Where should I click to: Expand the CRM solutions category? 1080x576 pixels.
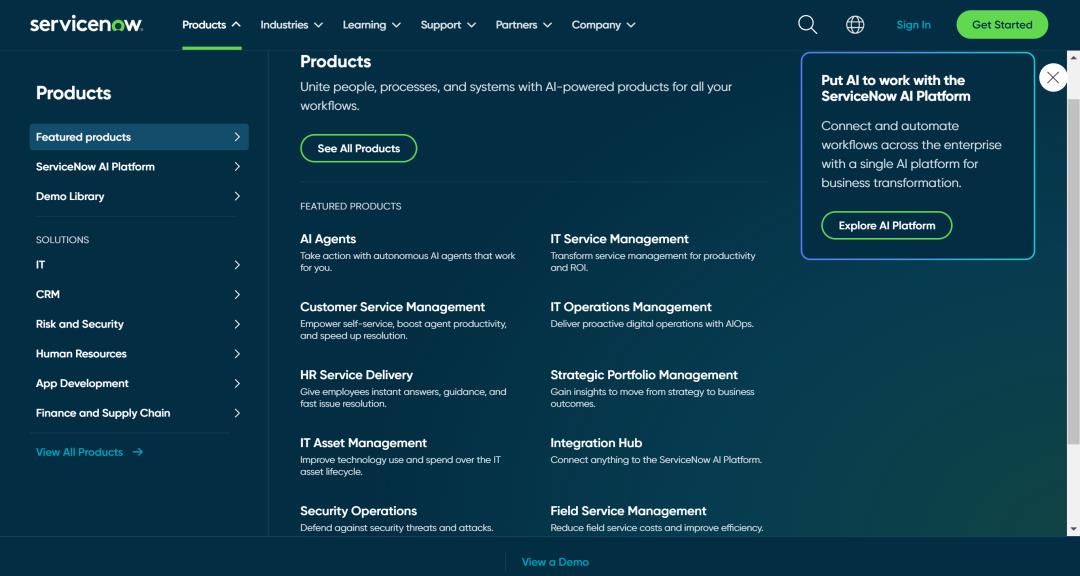point(139,294)
